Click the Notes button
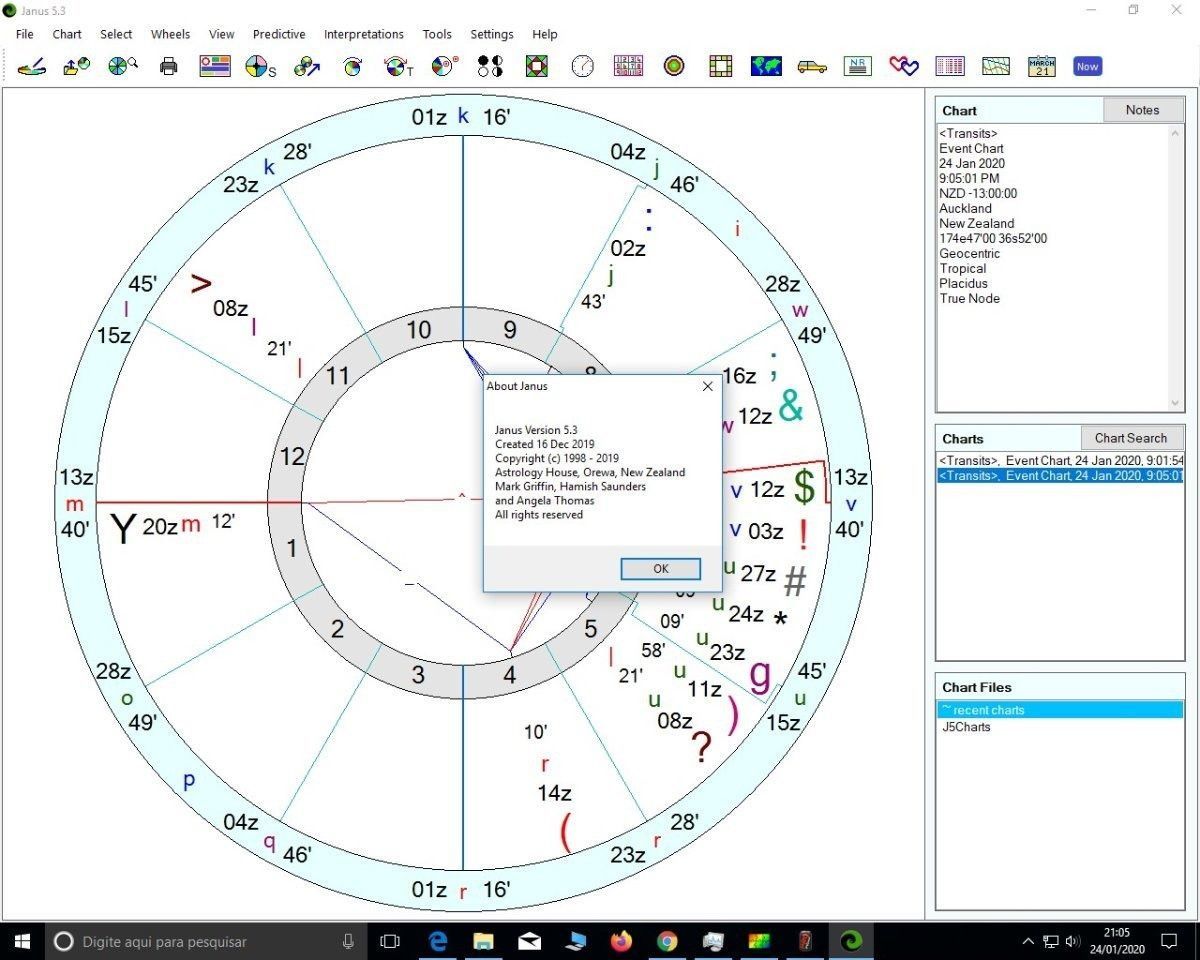Viewport: 1200px width, 960px height. point(1143,110)
